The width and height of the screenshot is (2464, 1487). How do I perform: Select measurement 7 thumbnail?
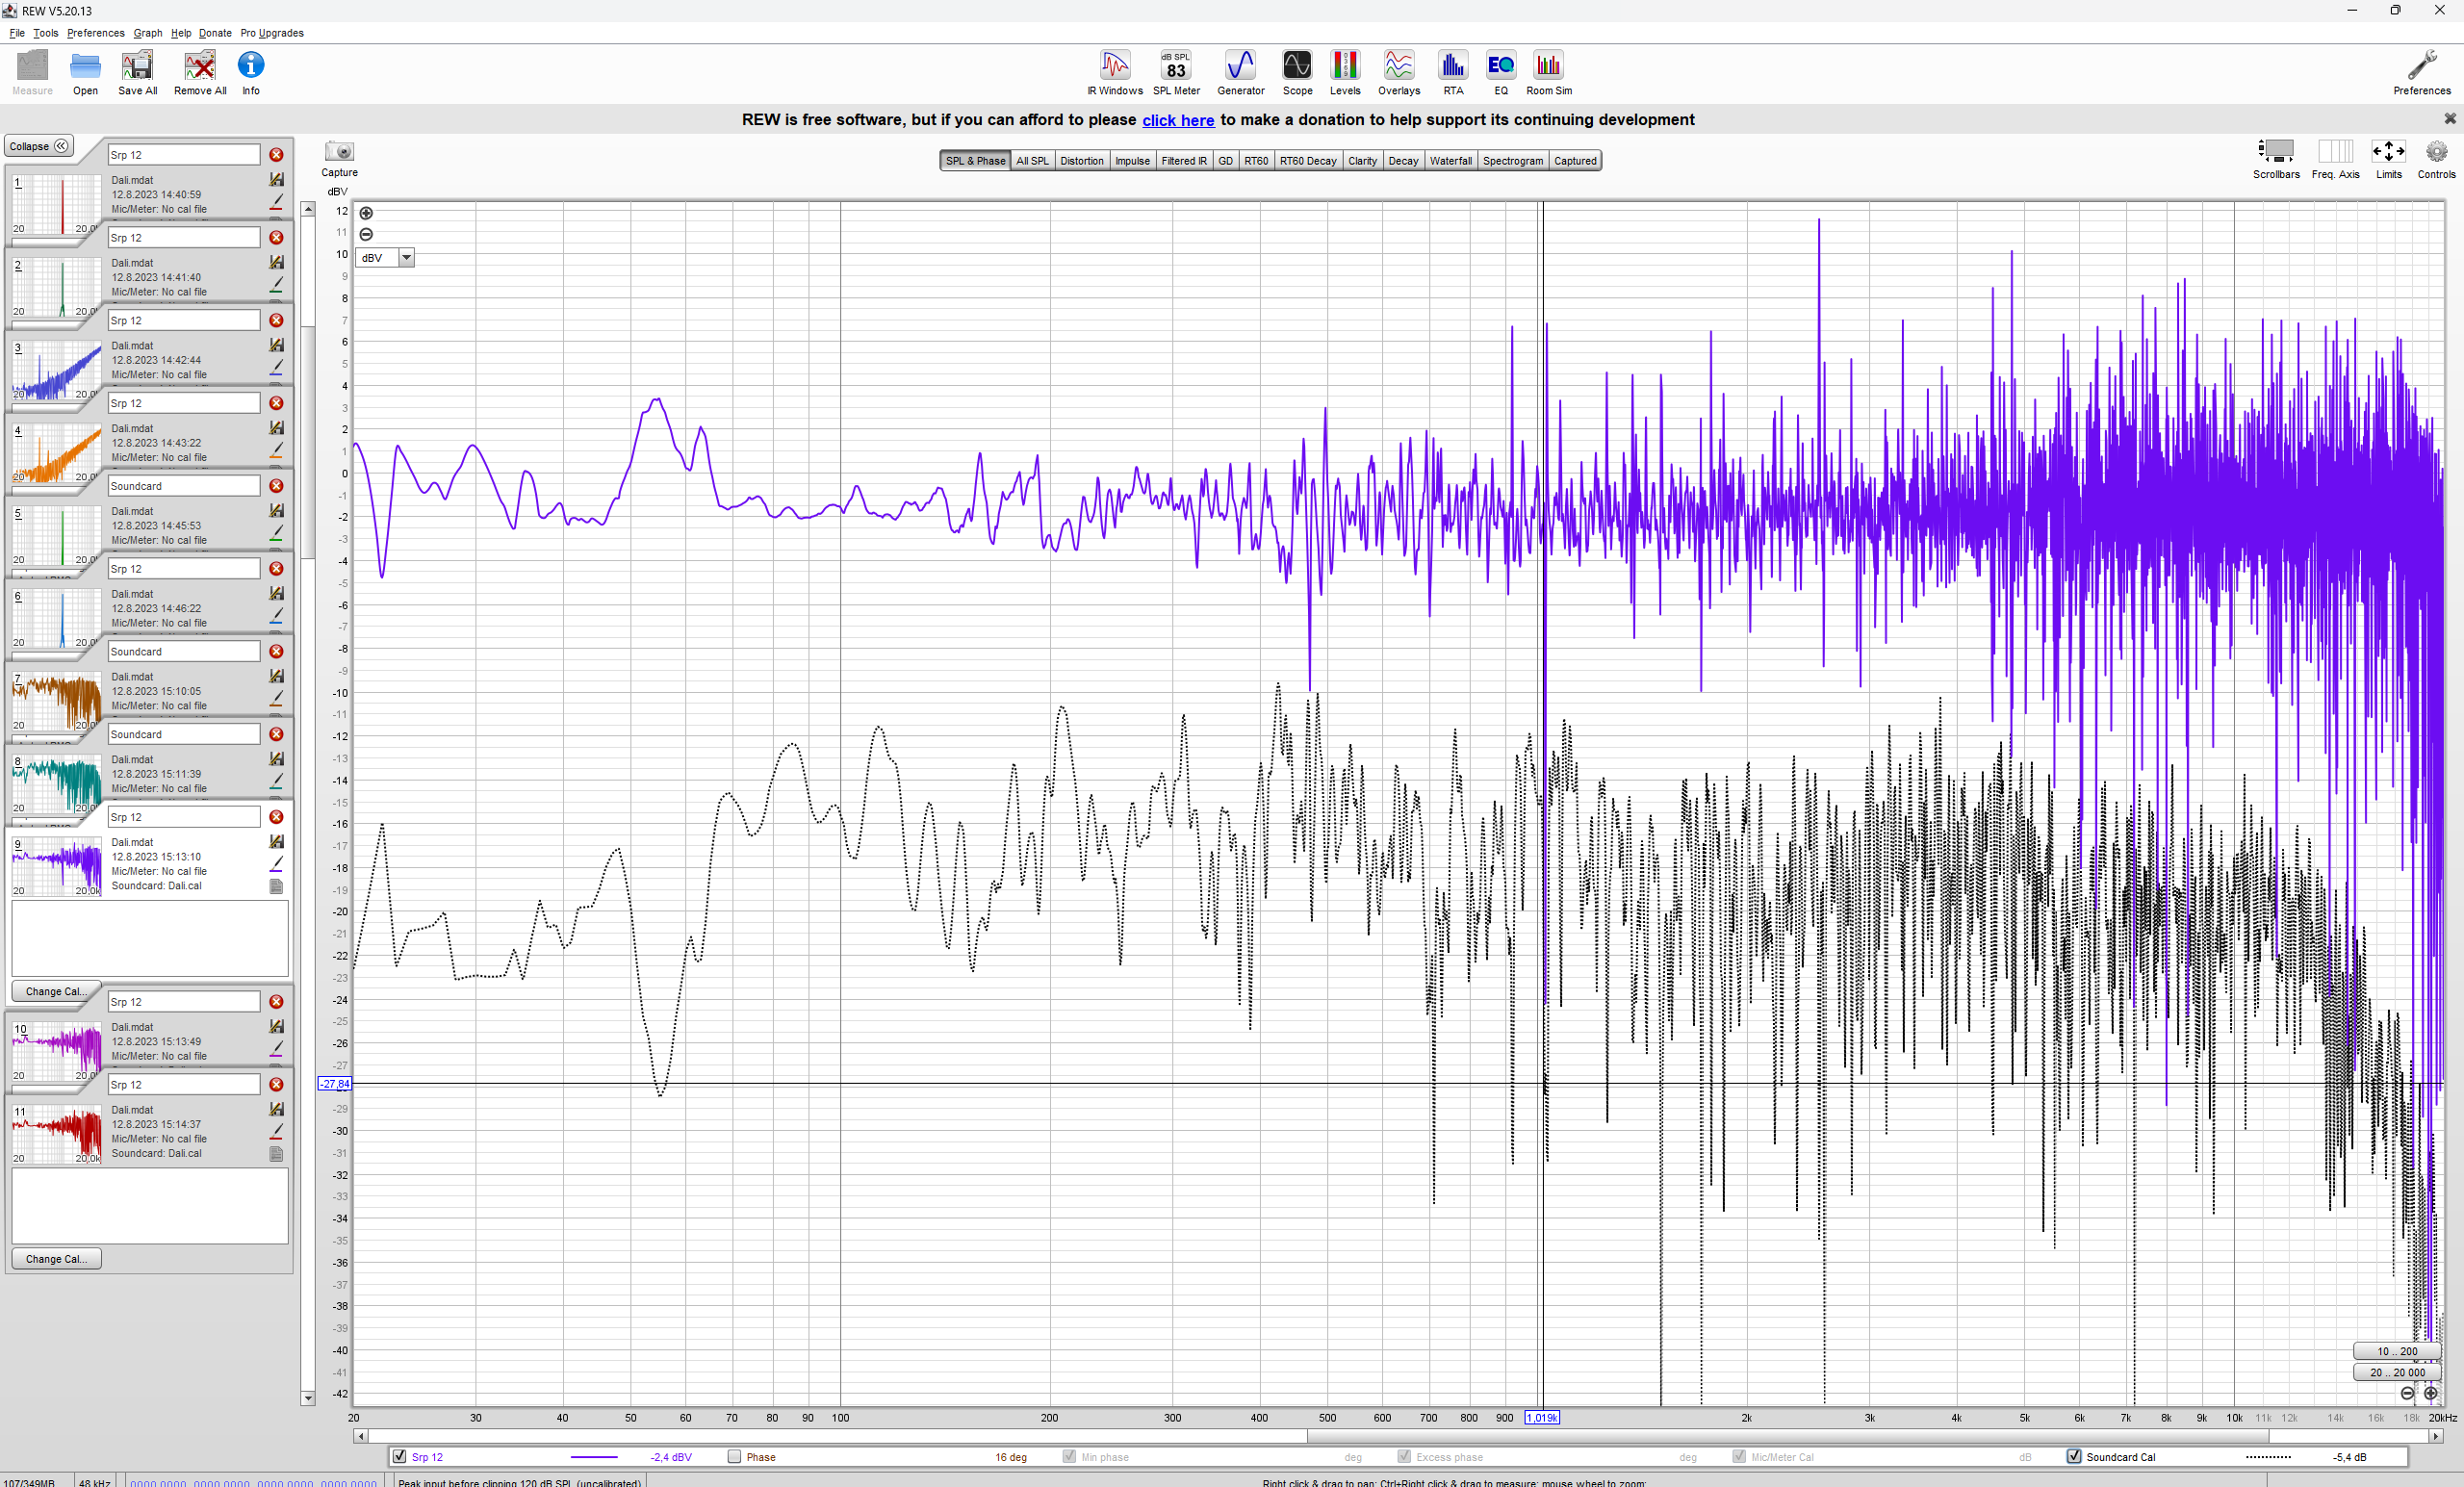pyautogui.click(x=57, y=701)
